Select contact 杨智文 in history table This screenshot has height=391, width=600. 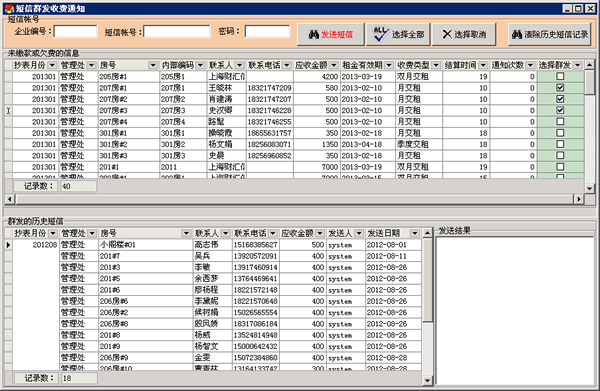[212, 346]
